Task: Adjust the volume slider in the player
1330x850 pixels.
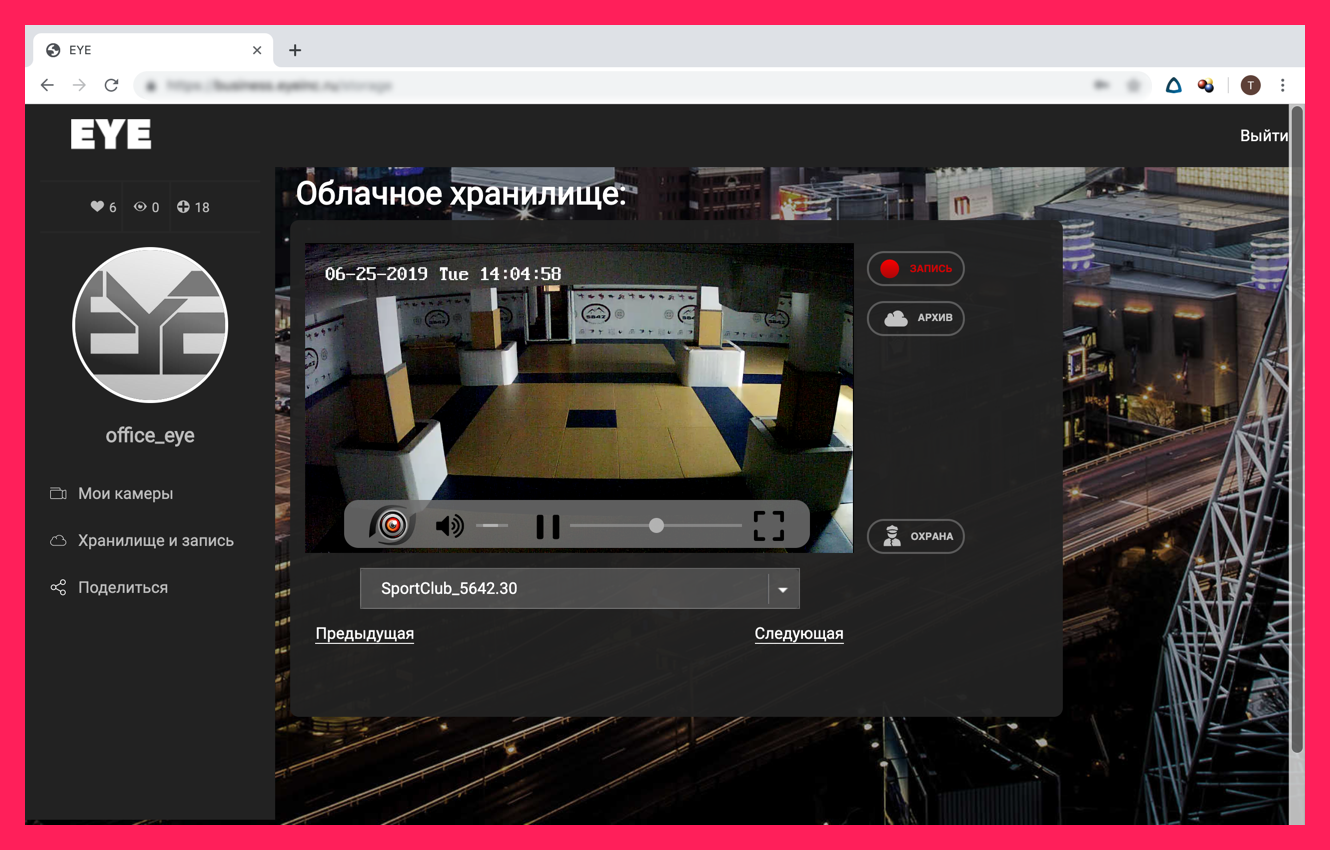Action: tap(492, 526)
